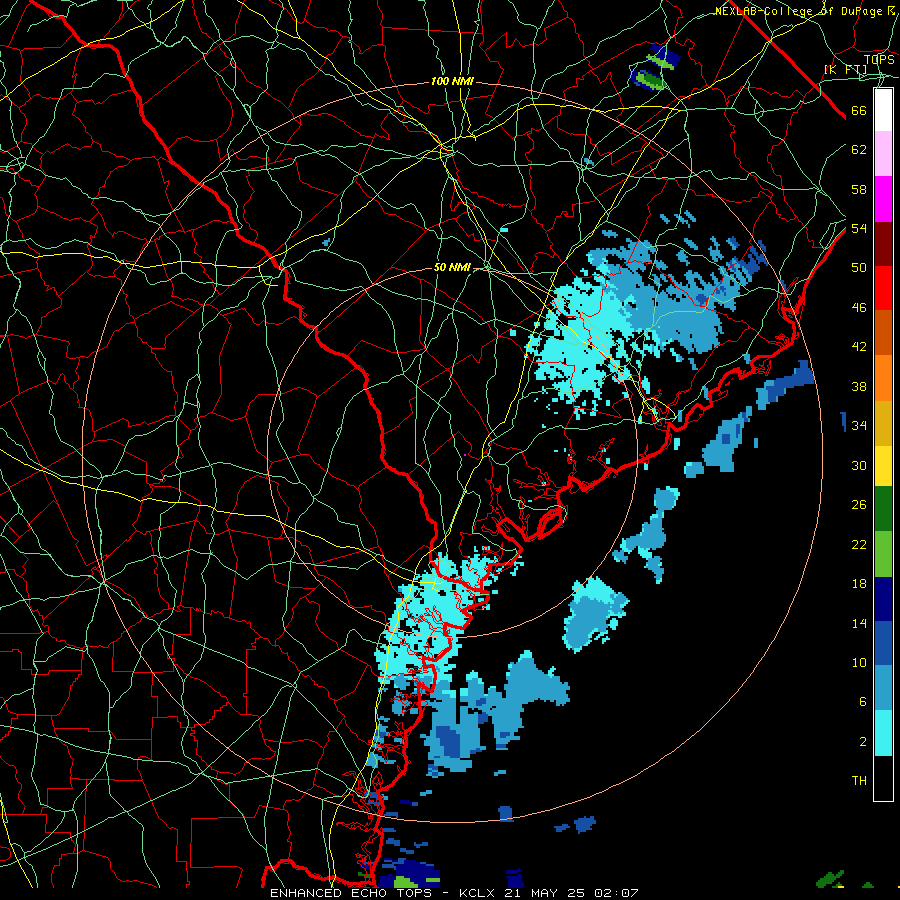This screenshot has width=900, height=900.
Task: Select the "58" legend number
Action: 859,189
